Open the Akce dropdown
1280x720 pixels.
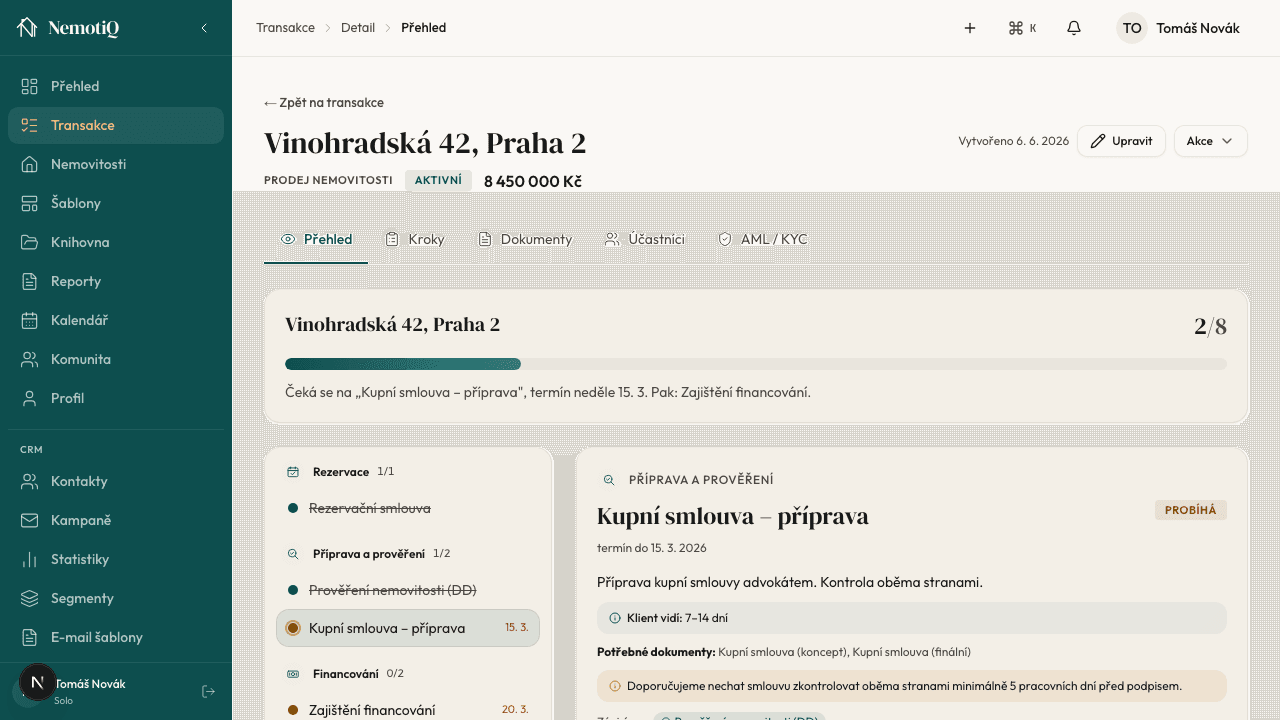click(1210, 141)
